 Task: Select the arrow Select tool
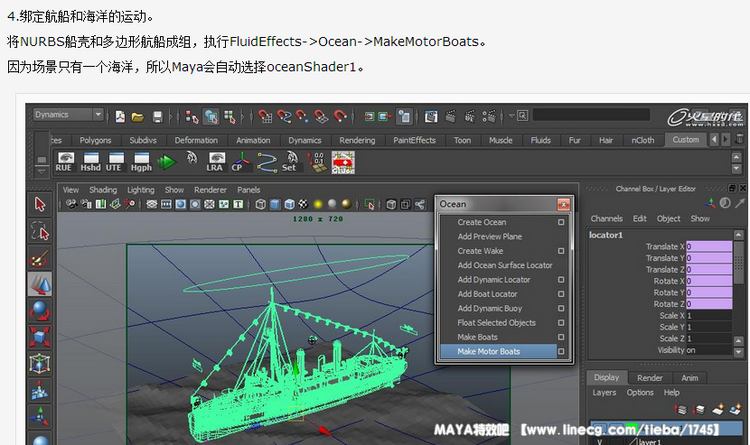click(x=40, y=204)
